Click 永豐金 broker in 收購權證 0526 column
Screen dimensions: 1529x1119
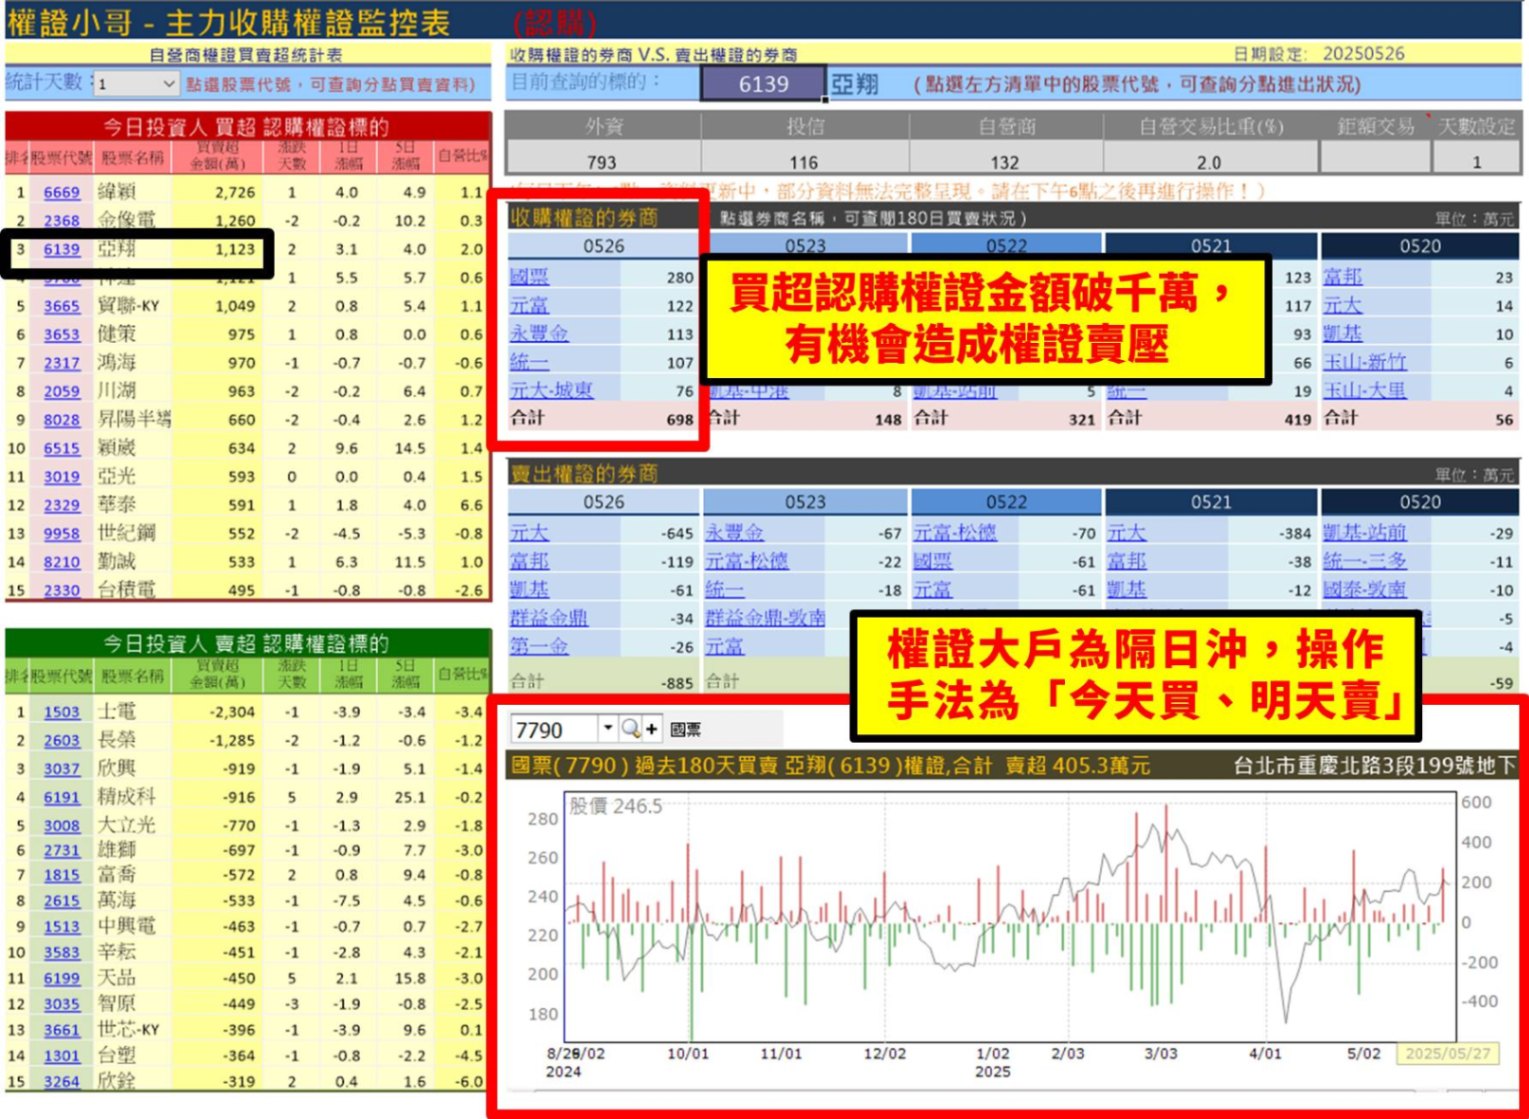tap(539, 333)
